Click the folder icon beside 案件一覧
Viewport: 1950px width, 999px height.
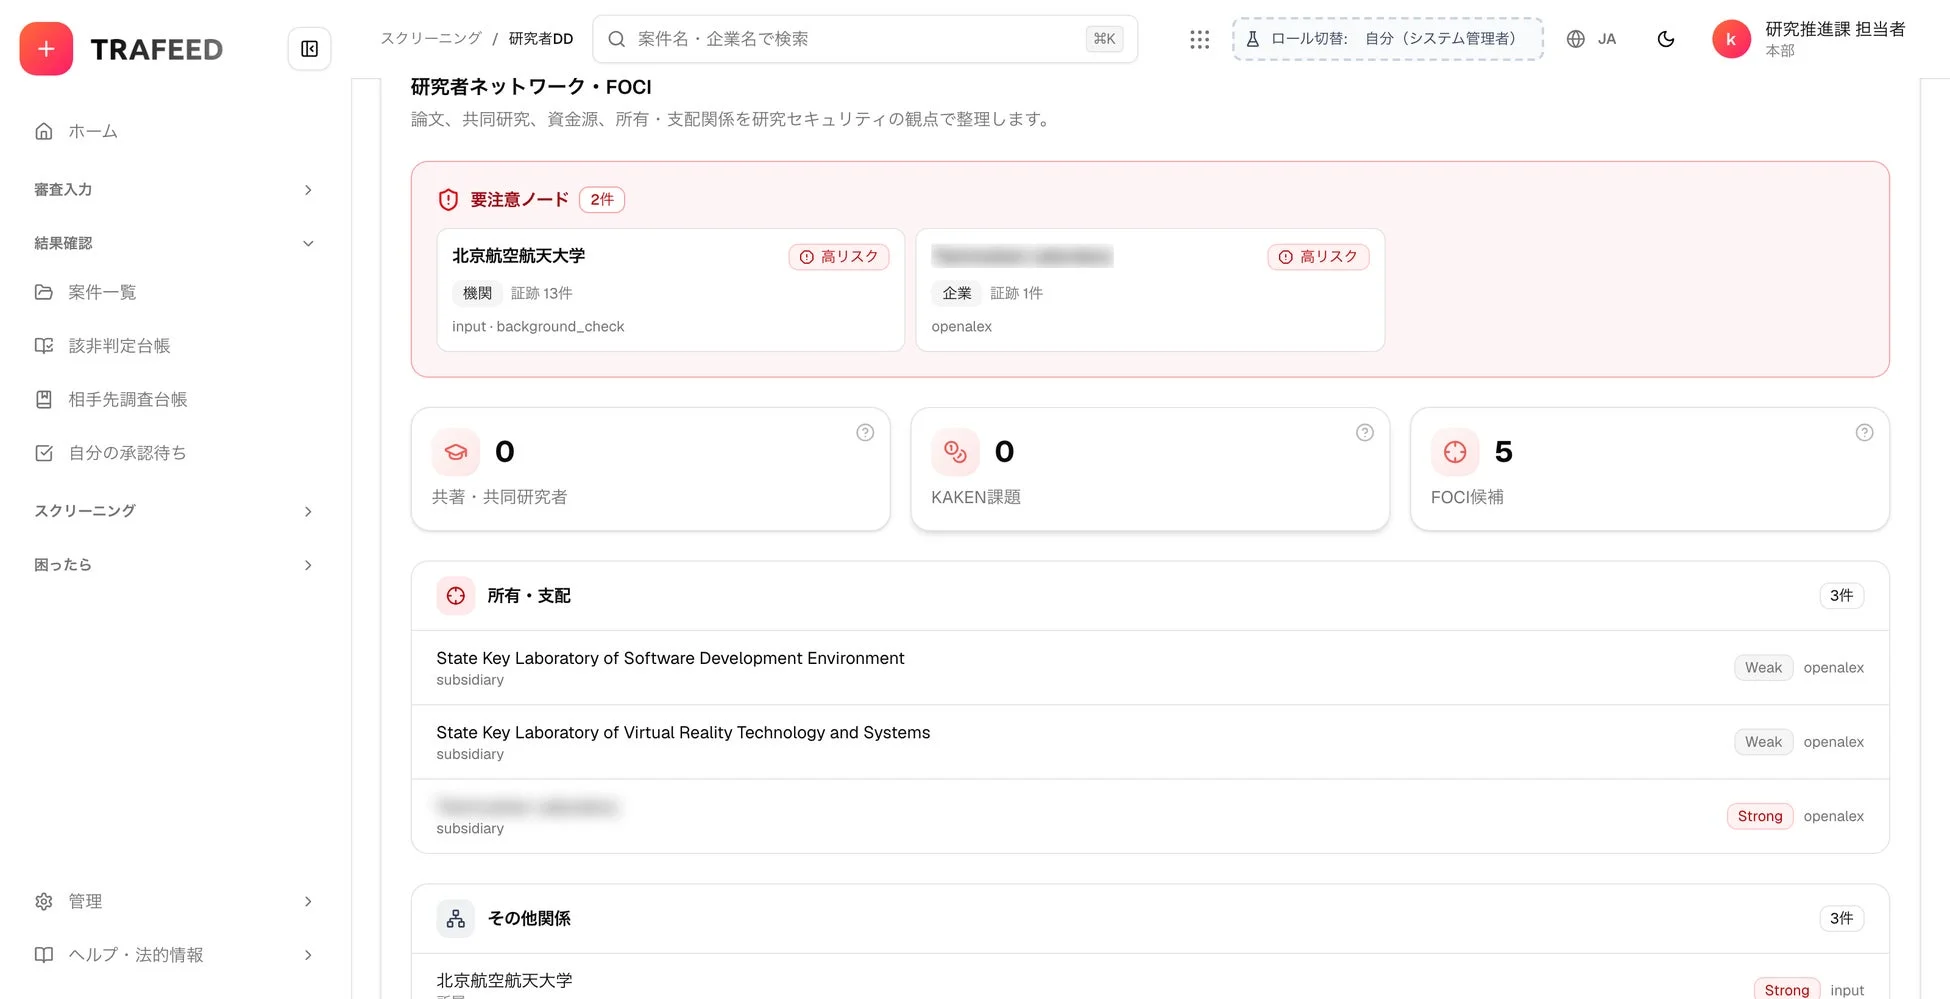click(x=44, y=292)
